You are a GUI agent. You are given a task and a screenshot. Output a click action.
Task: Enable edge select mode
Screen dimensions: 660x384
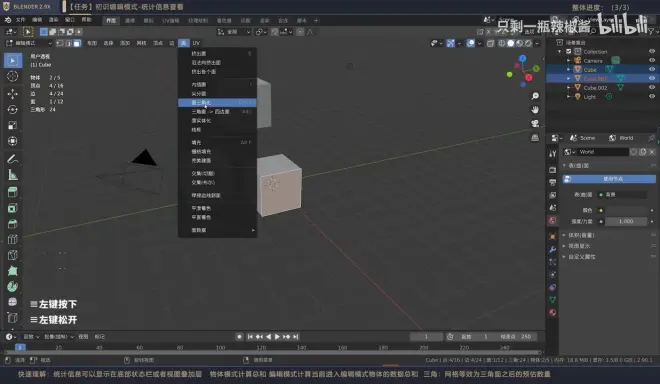point(69,43)
